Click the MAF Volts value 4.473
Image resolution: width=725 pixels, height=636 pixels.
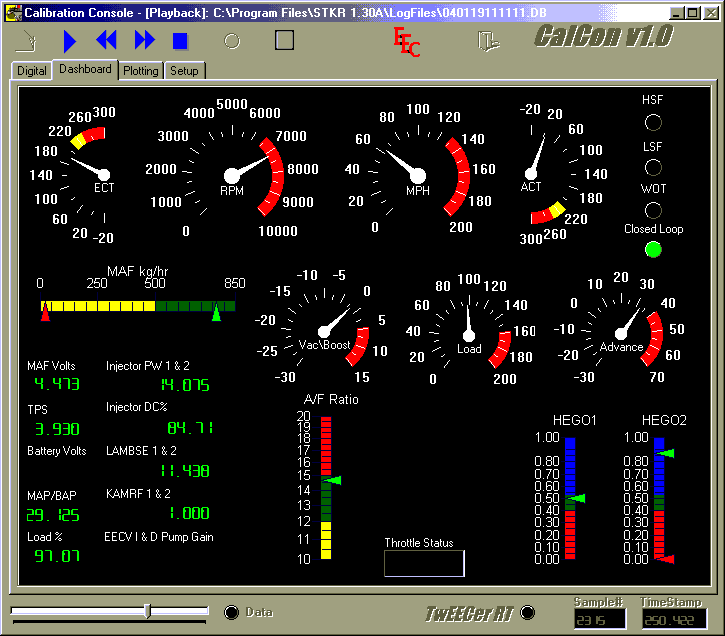[57, 384]
